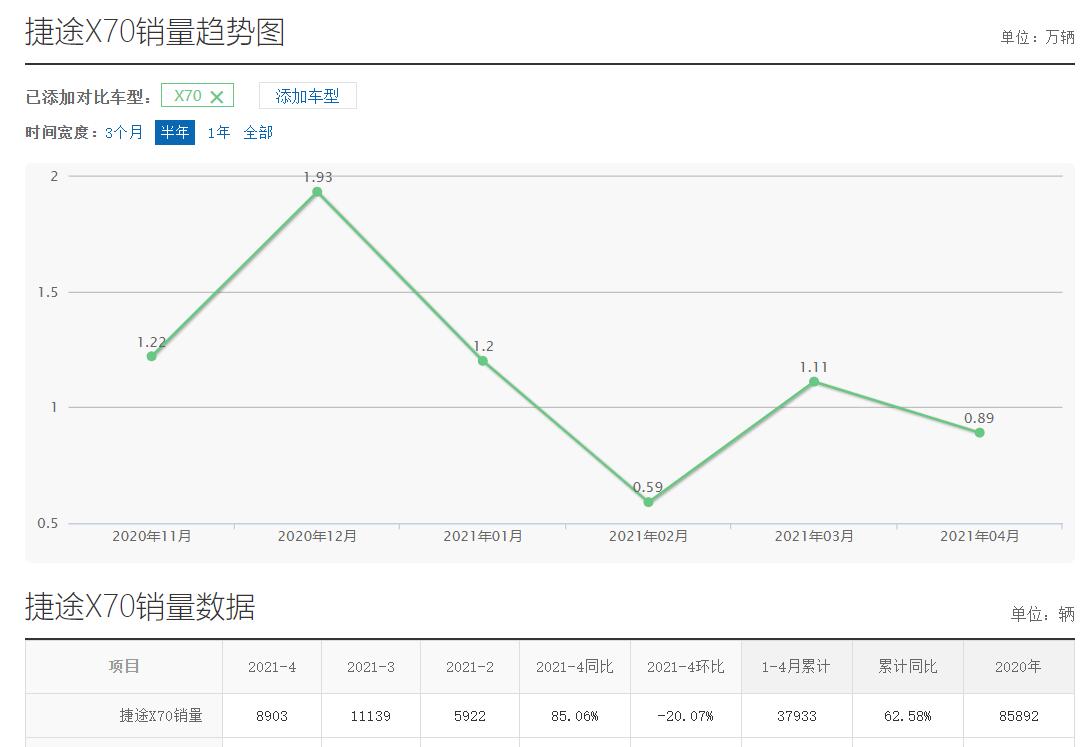Image resolution: width=1084 pixels, height=747 pixels.
Task: Show 全部 time range data
Action: pyautogui.click(x=258, y=132)
